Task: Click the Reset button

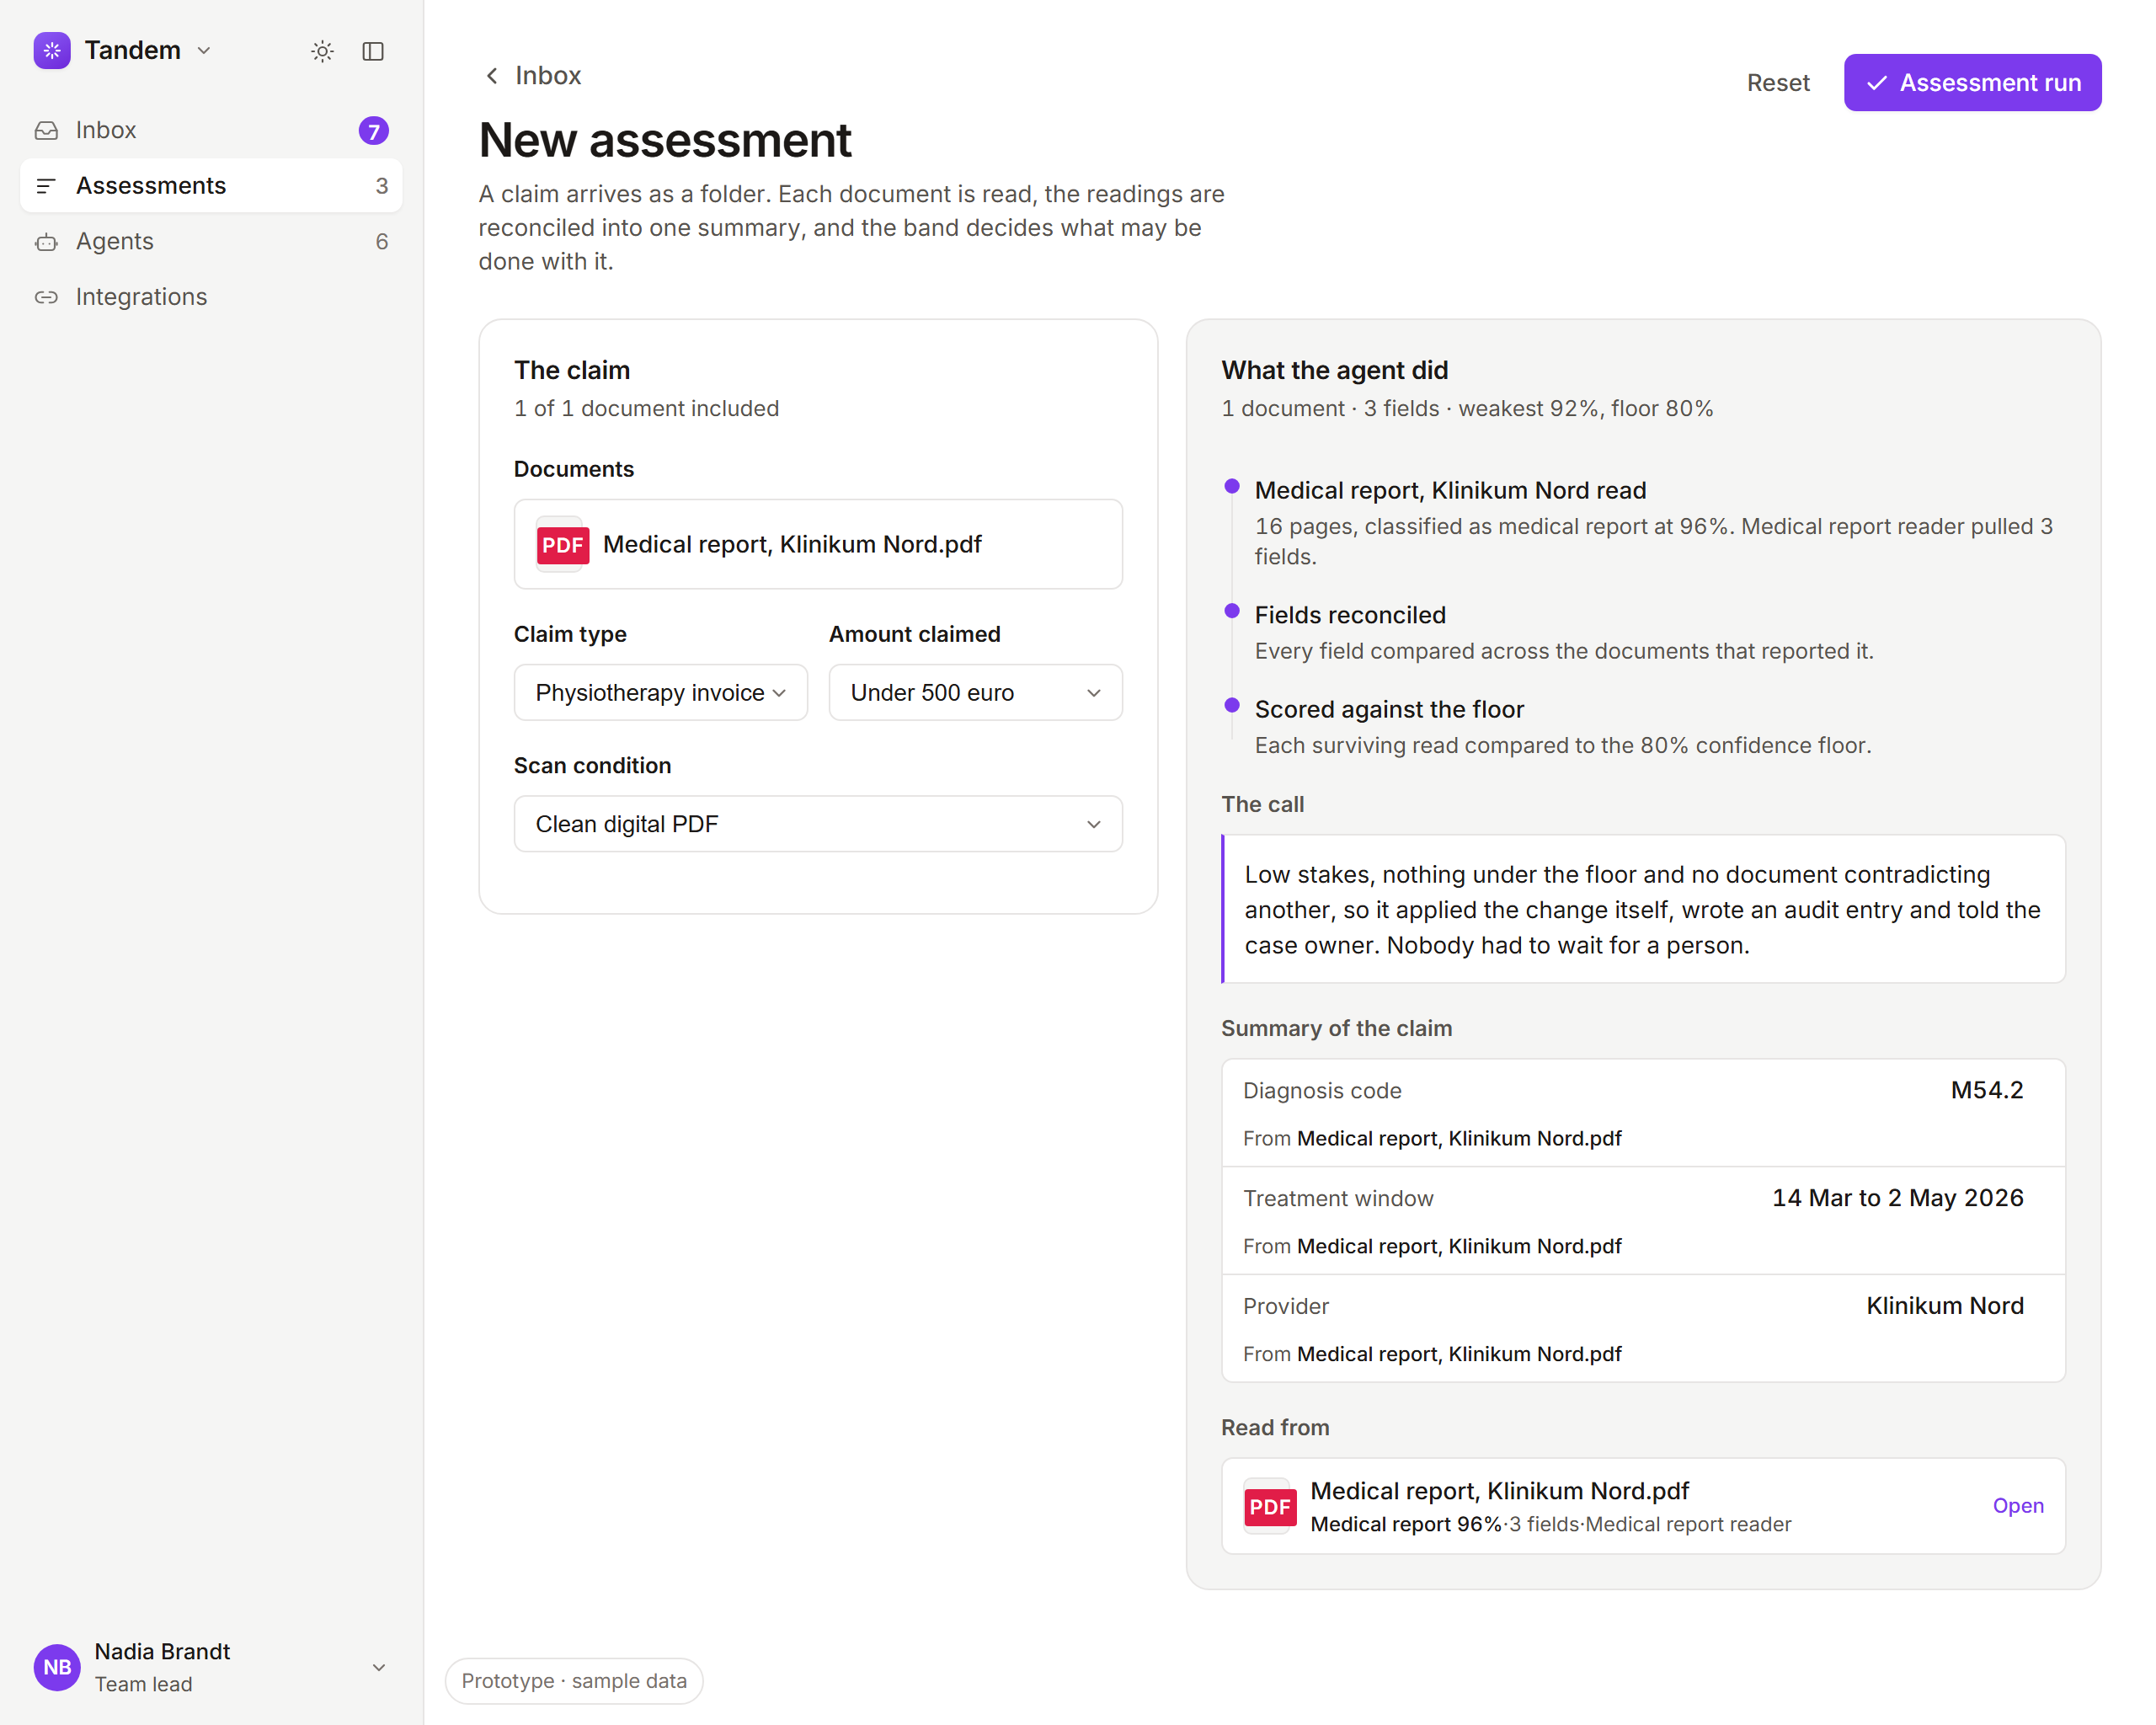Action: (1778, 83)
